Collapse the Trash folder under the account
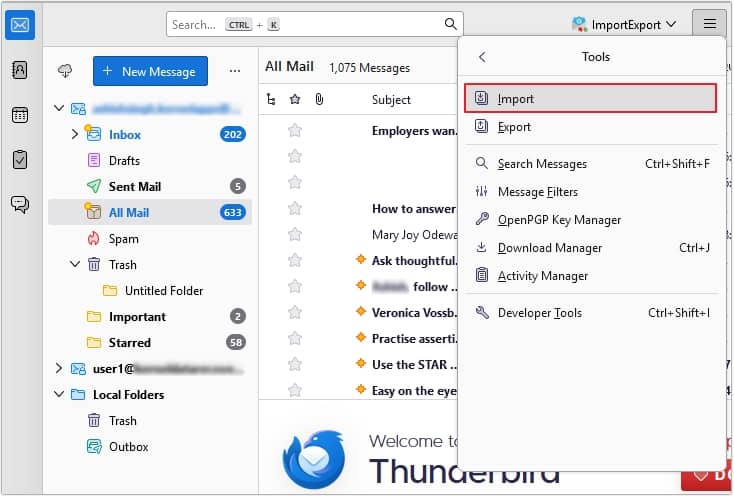Image resolution: width=734 pixels, height=497 pixels. click(x=75, y=264)
